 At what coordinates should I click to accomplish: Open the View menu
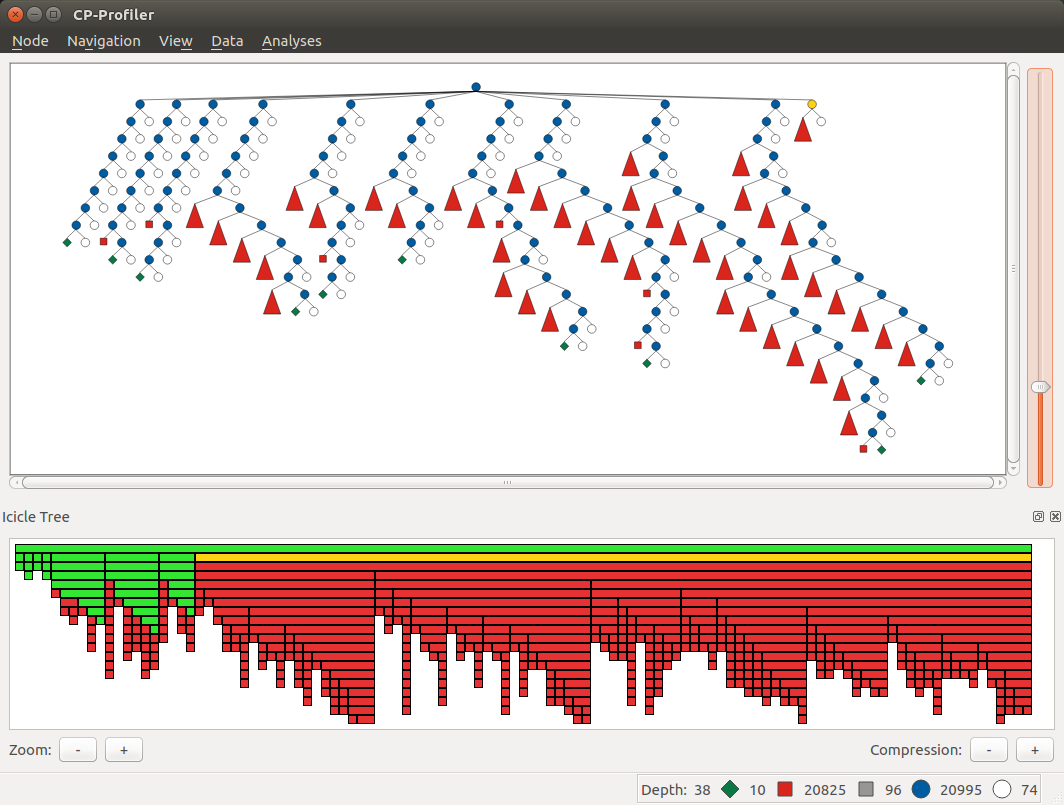pos(175,41)
